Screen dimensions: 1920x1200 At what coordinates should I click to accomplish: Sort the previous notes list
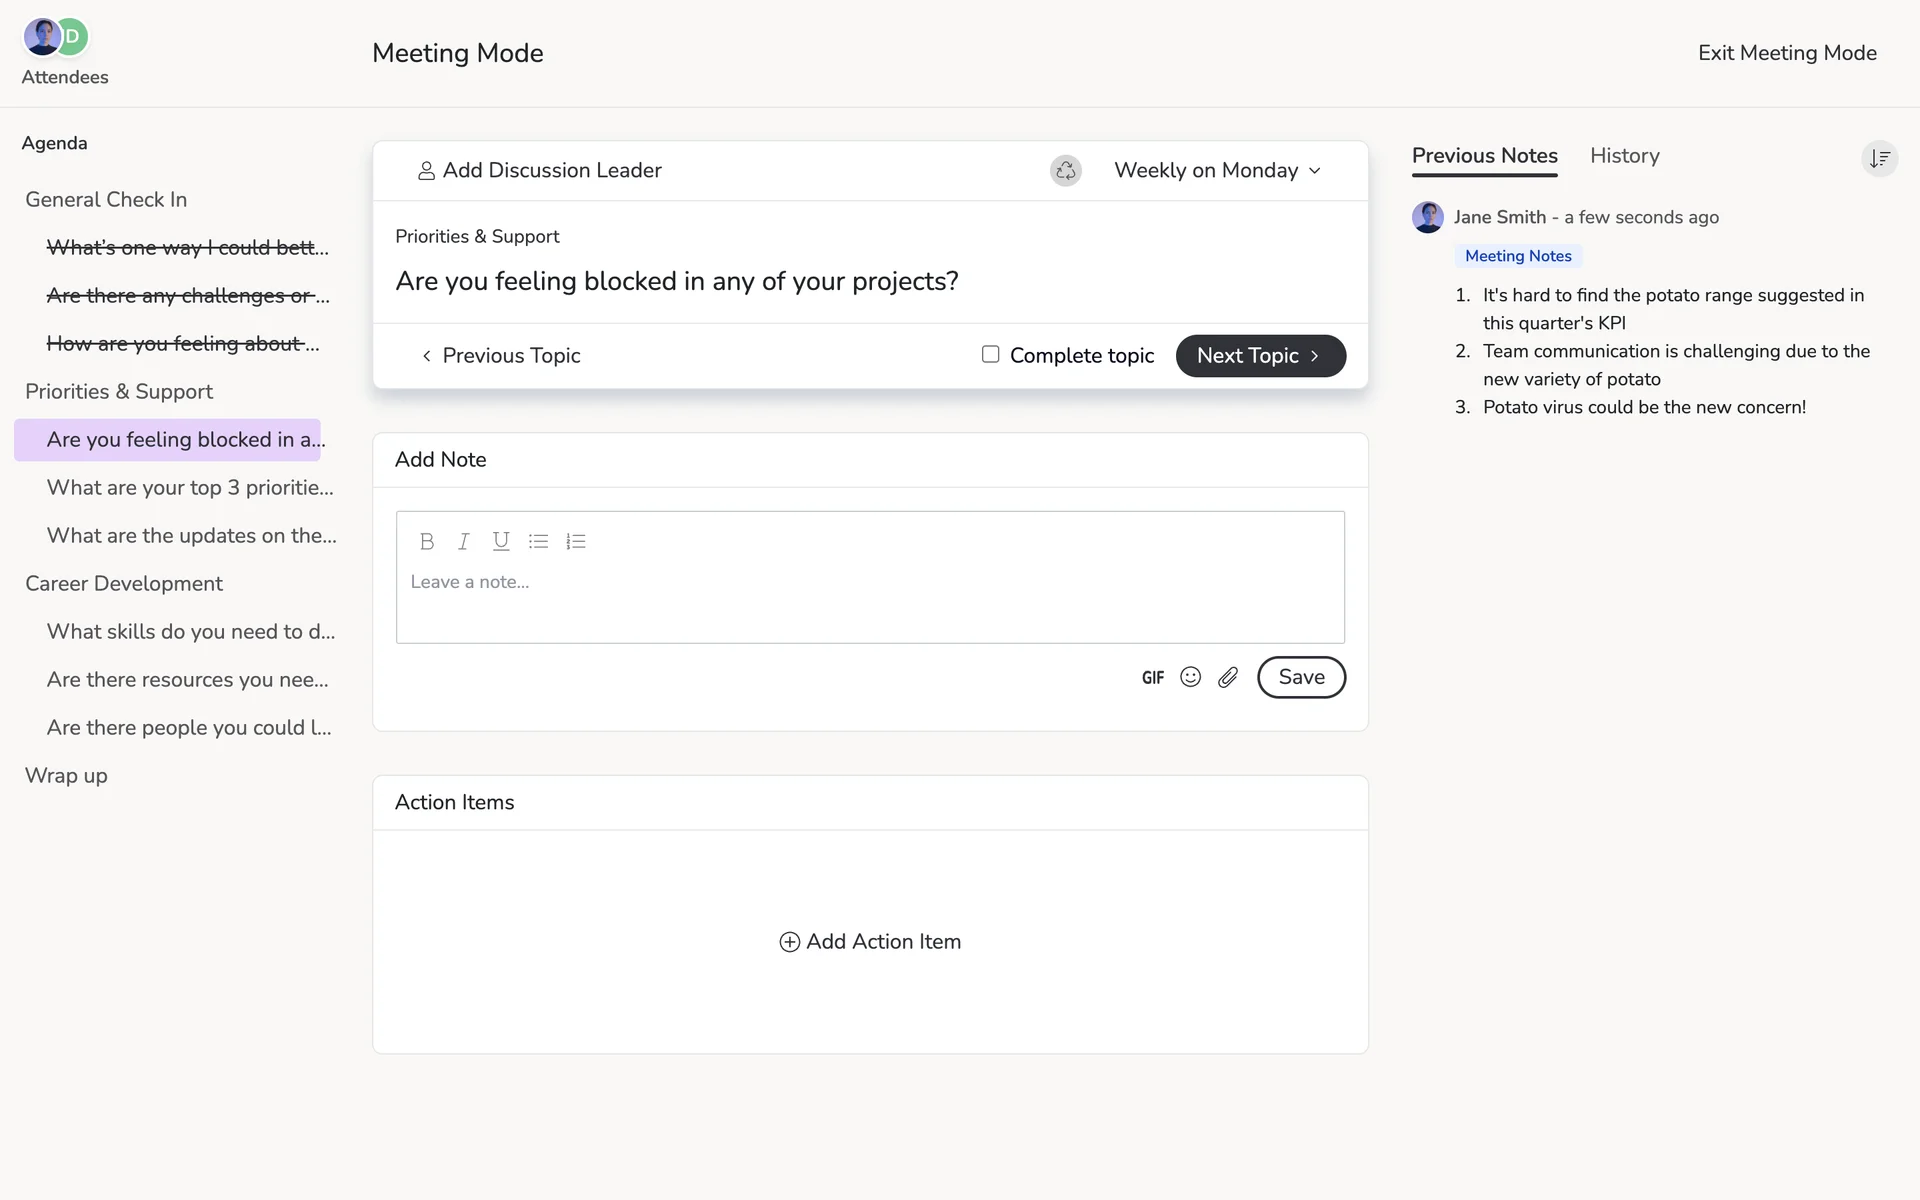[x=1880, y=158]
